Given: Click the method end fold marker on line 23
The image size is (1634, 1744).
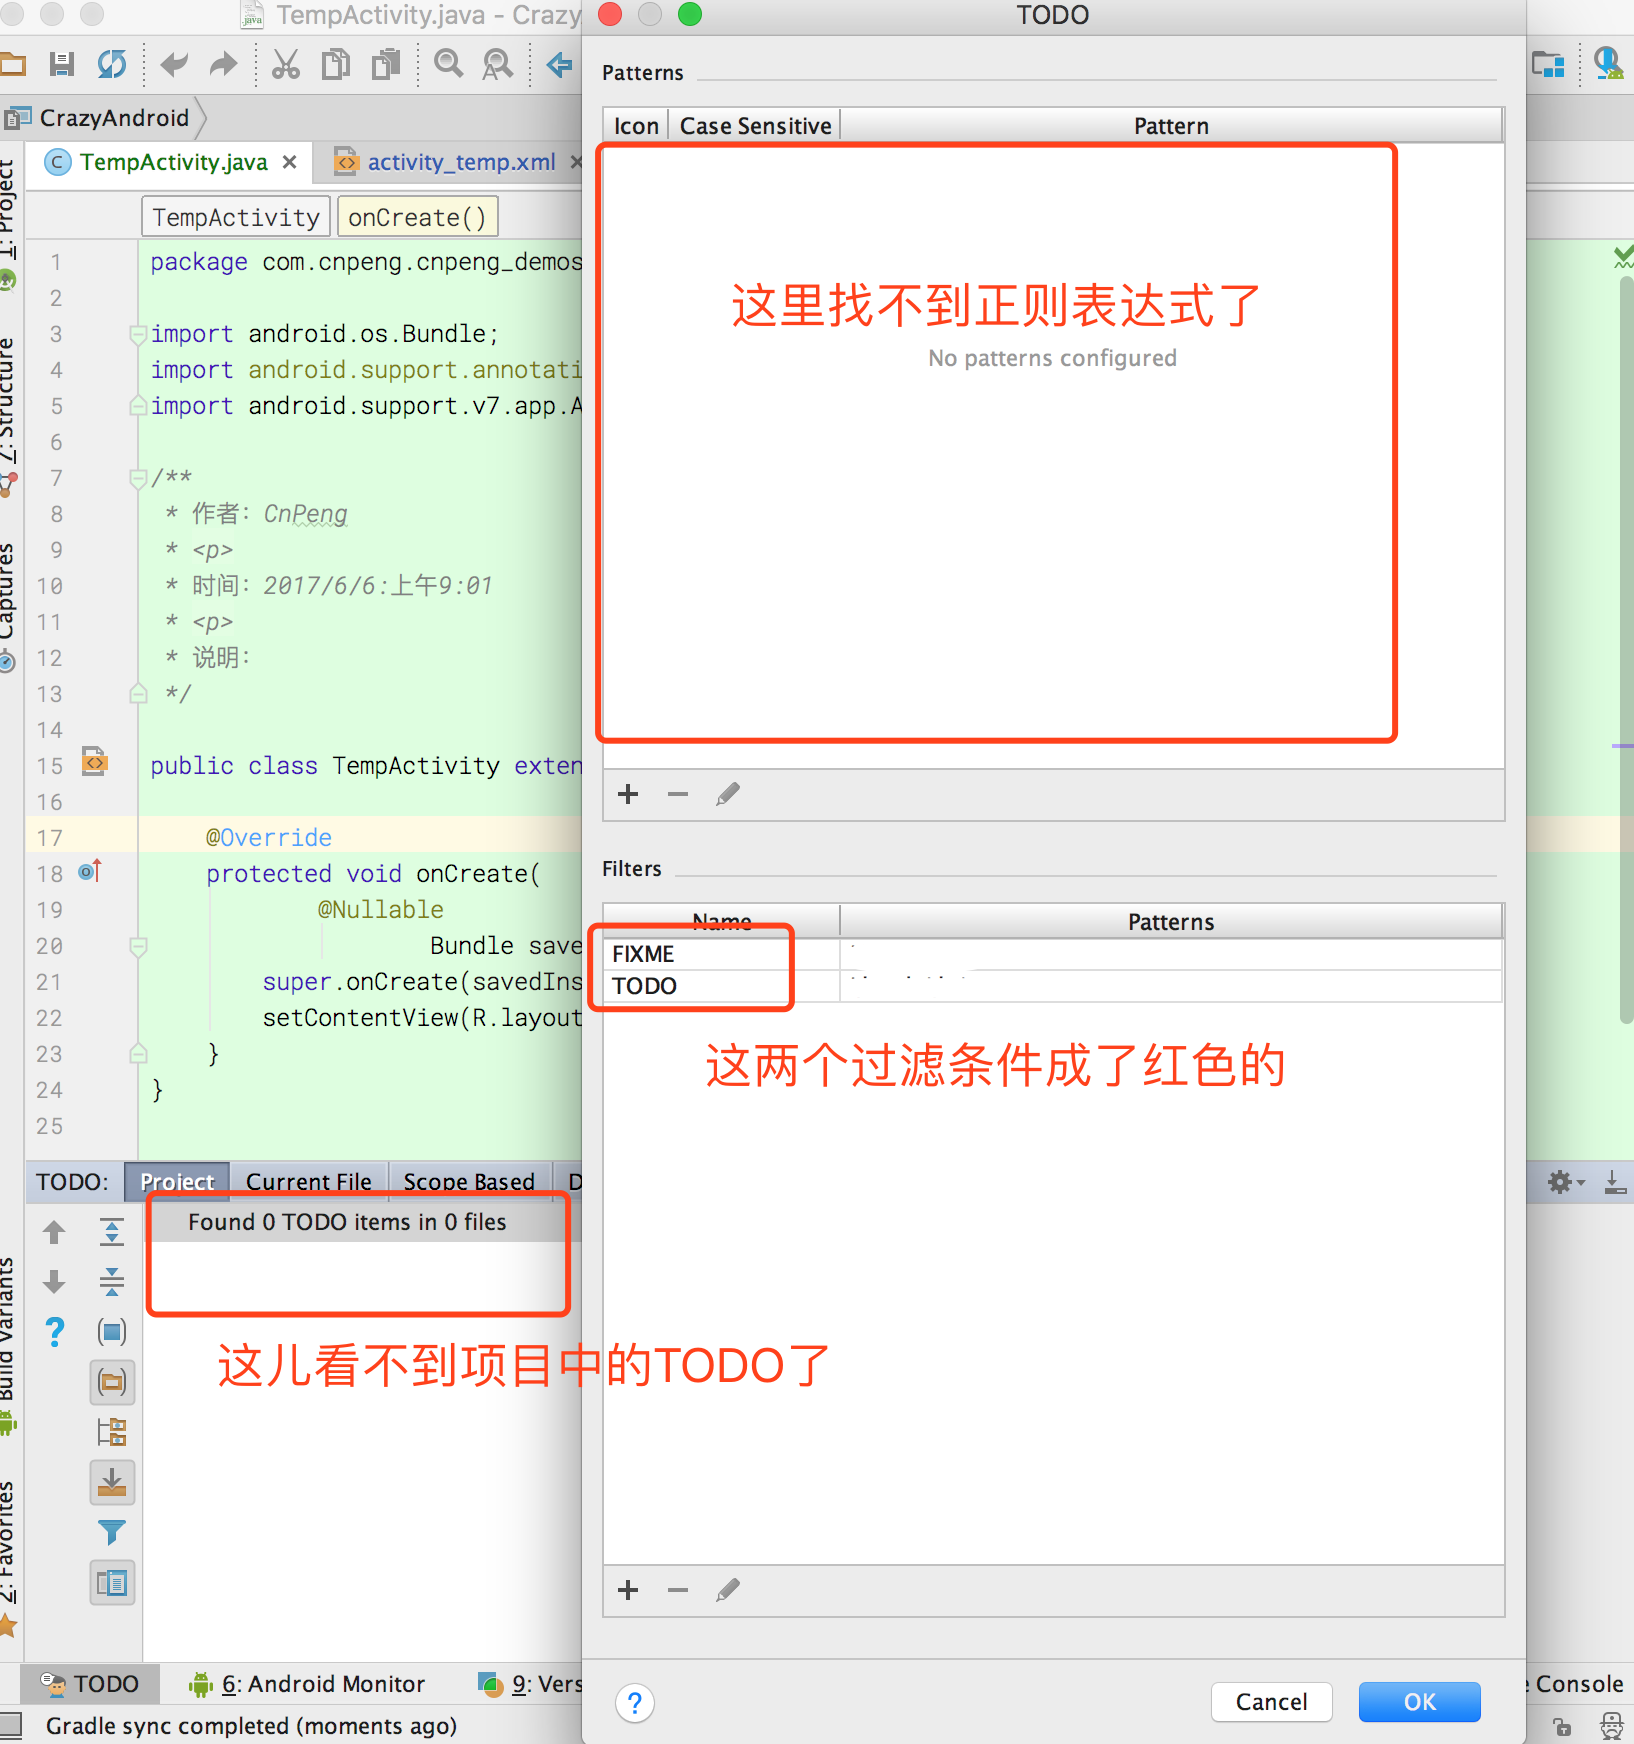Looking at the screenshot, I should tap(139, 1054).
